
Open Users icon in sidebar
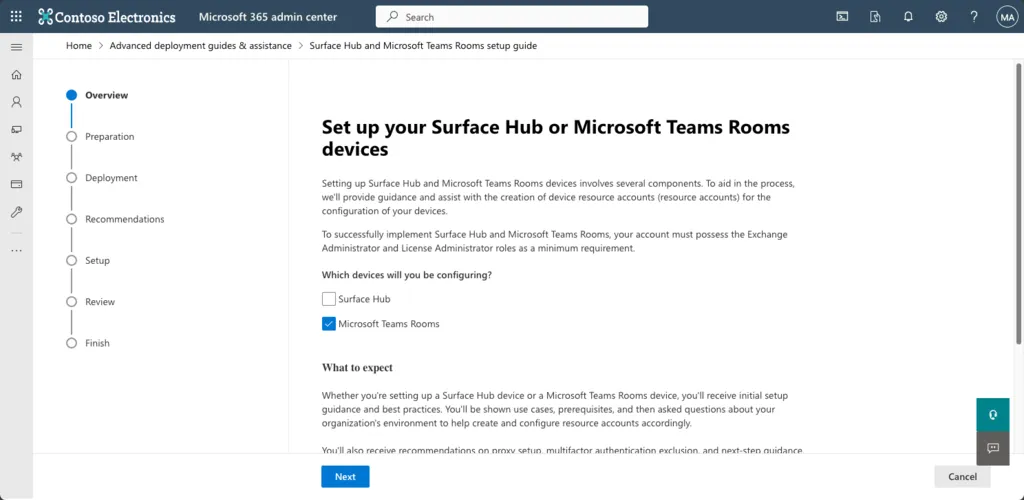(x=16, y=102)
